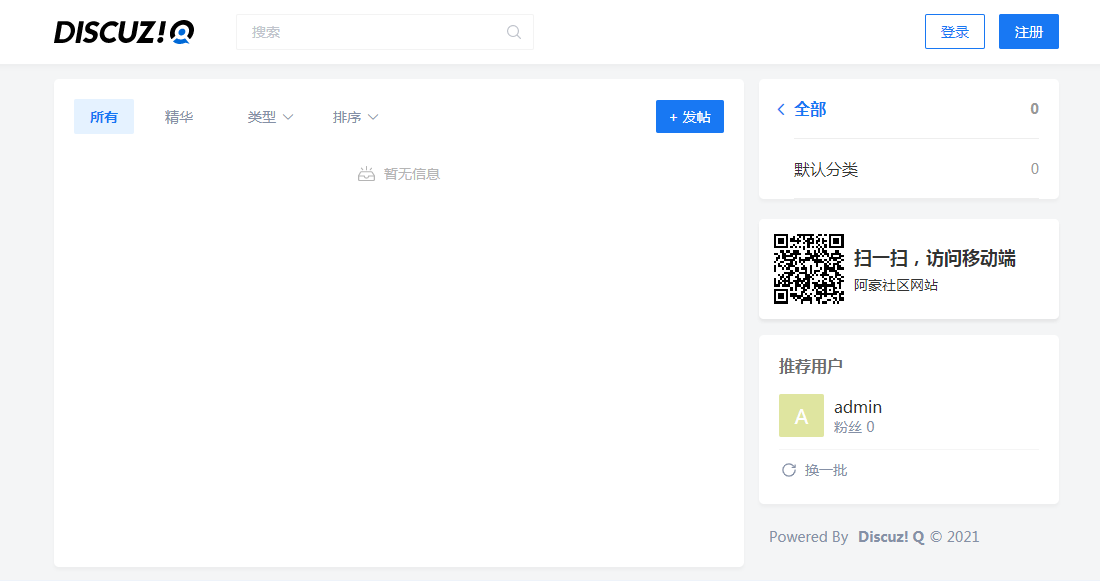This screenshot has width=1100, height=581.
Task: Open the 类型 dropdown
Action: click(270, 117)
